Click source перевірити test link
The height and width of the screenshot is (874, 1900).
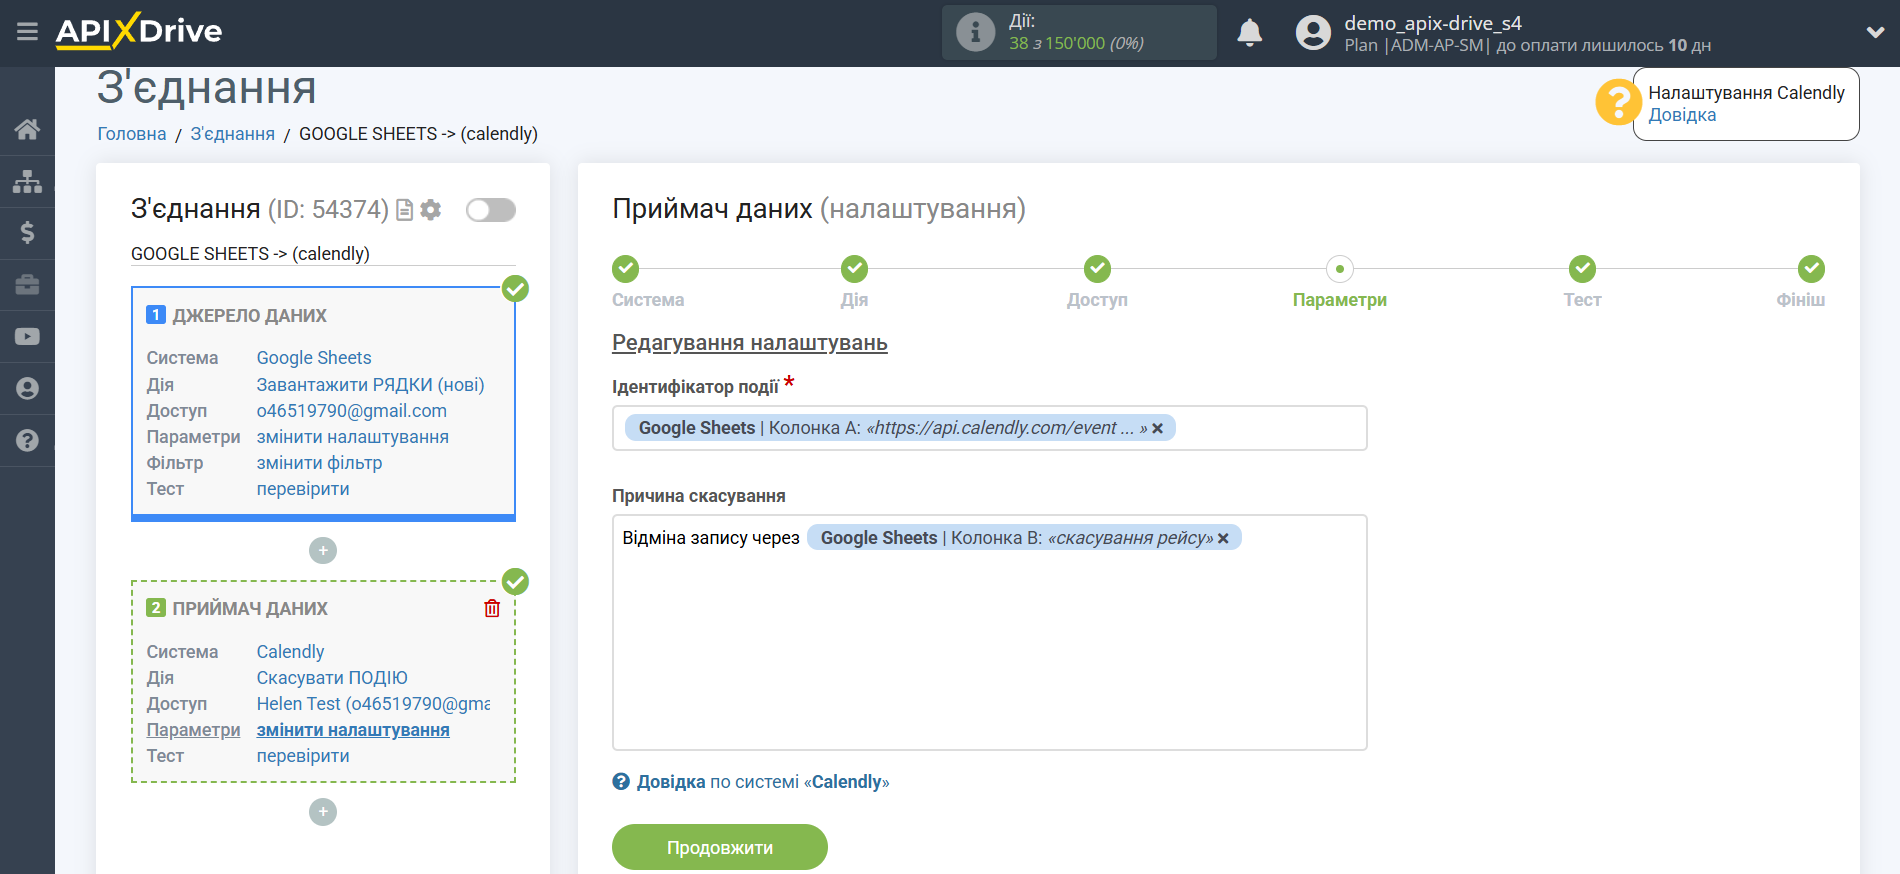303,489
